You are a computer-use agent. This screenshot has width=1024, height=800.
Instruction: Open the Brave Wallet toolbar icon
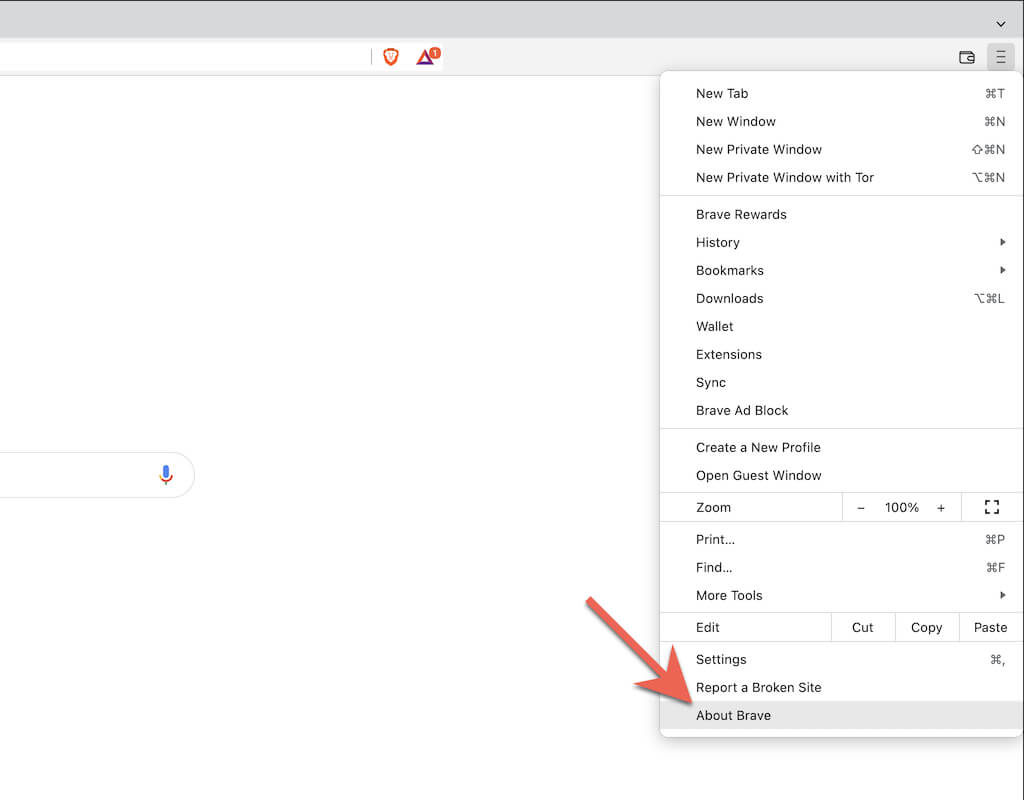point(967,57)
